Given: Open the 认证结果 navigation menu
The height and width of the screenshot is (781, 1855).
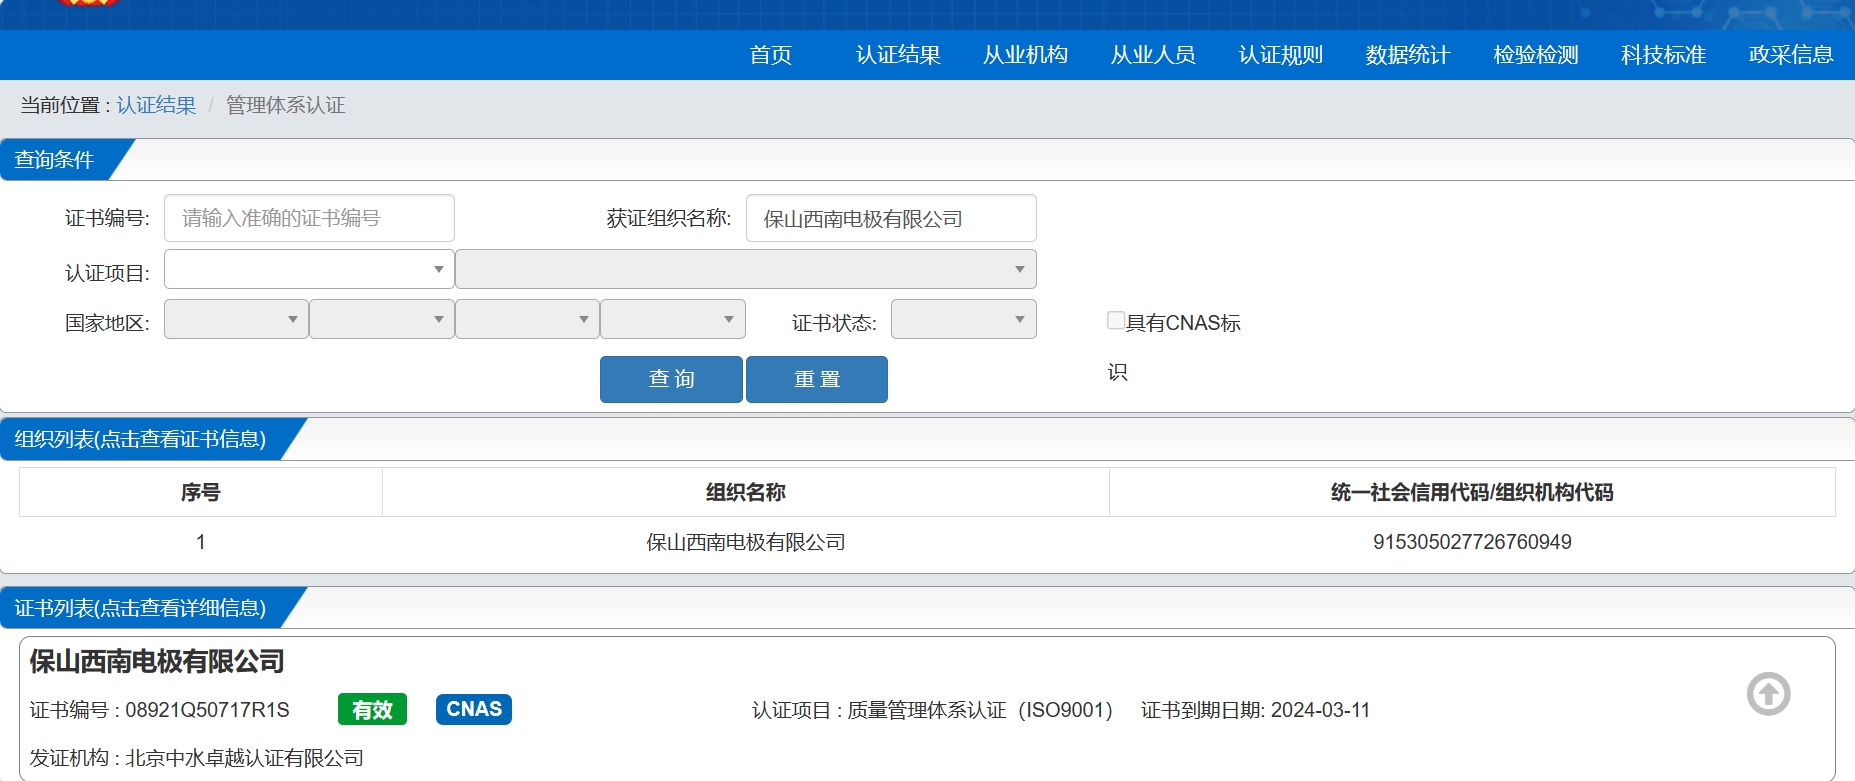Looking at the screenshot, I should point(898,55).
